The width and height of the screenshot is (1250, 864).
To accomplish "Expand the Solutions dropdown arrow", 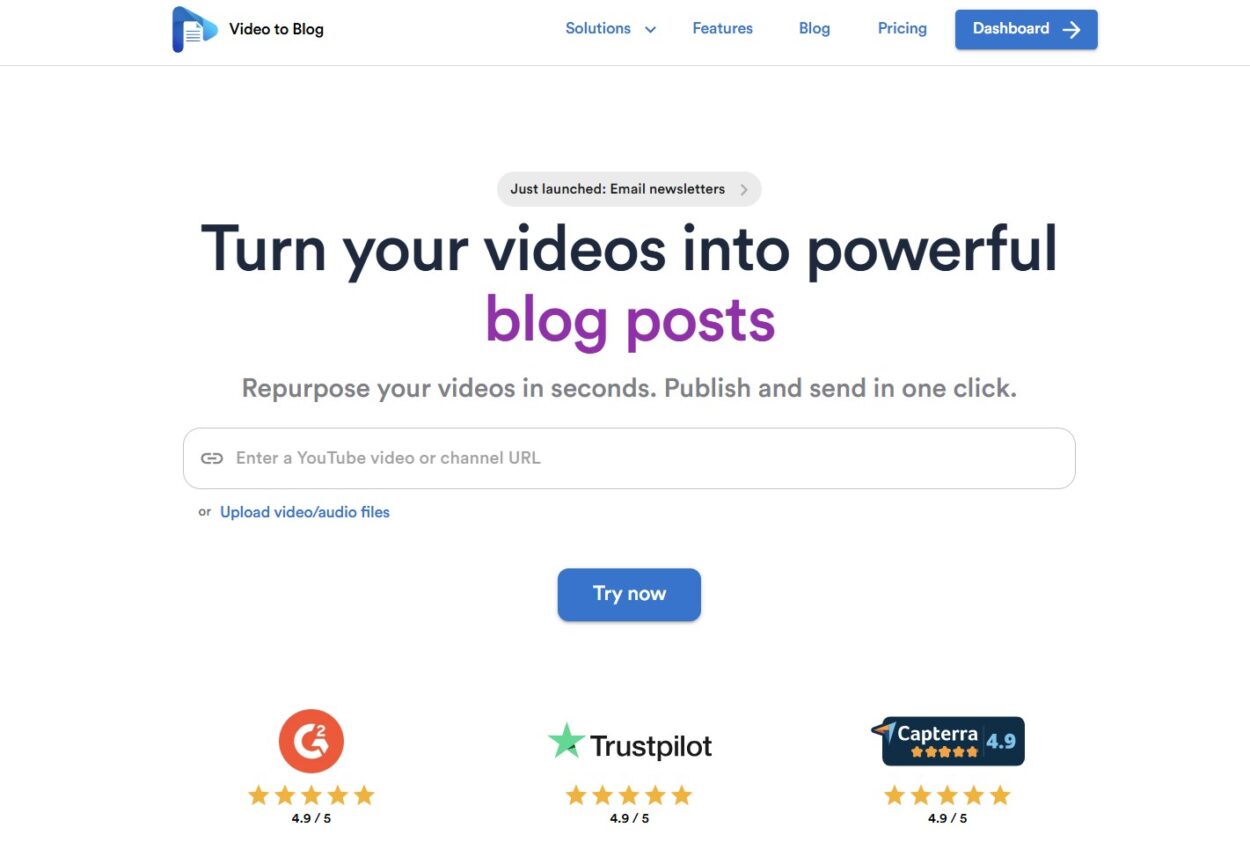I will pyautogui.click(x=650, y=29).
